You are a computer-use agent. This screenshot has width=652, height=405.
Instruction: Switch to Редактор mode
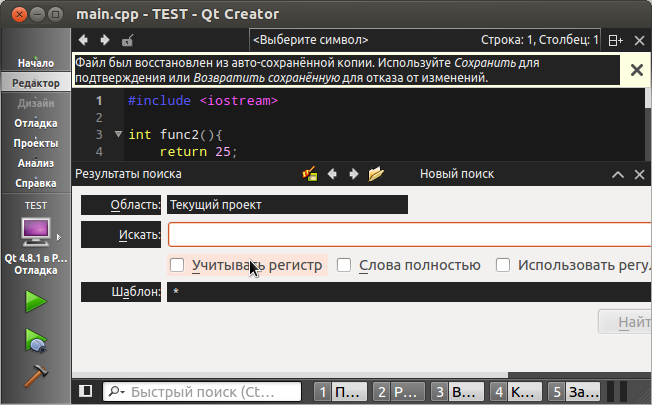point(36,83)
